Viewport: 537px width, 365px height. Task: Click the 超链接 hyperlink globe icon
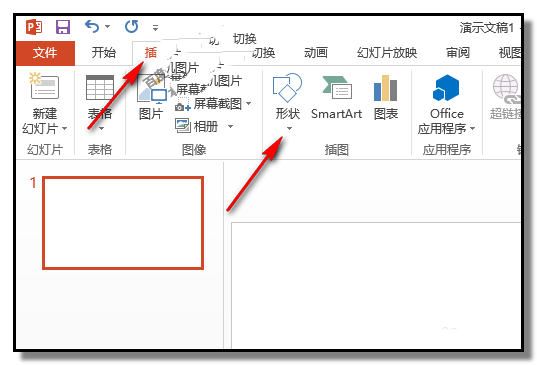pos(507,88)
